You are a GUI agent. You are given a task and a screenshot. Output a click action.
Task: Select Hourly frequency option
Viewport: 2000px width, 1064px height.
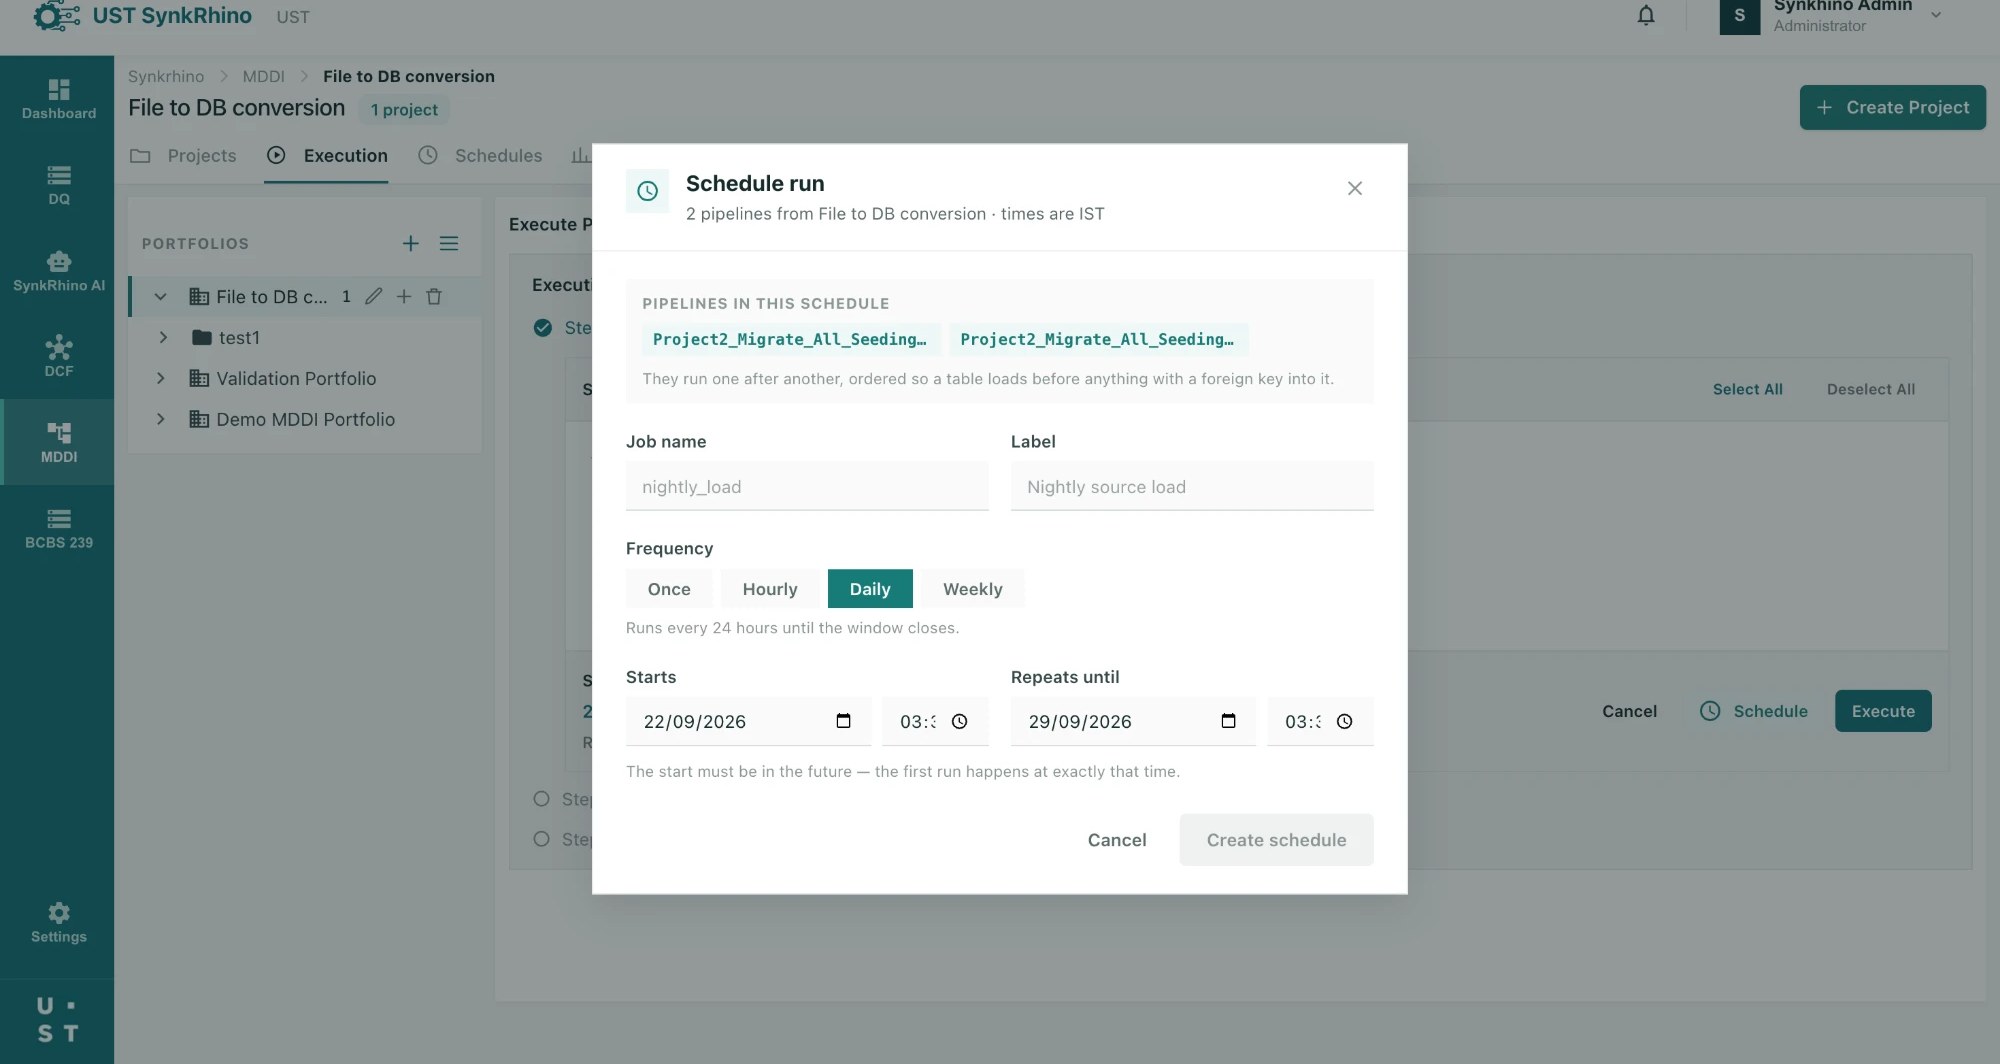point(770,589)
